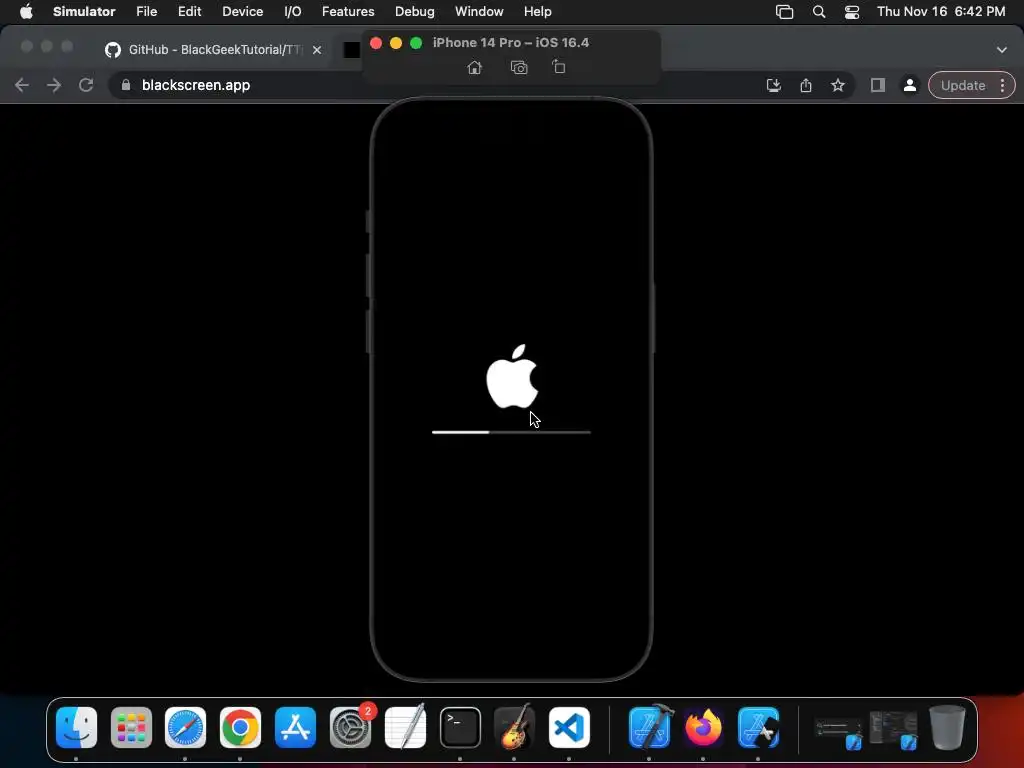Image resolution: width=1024 pixels, height=768 pixels.
Task: Open the Edit menu
Action: pyautogui.click(x=189, y=12)
